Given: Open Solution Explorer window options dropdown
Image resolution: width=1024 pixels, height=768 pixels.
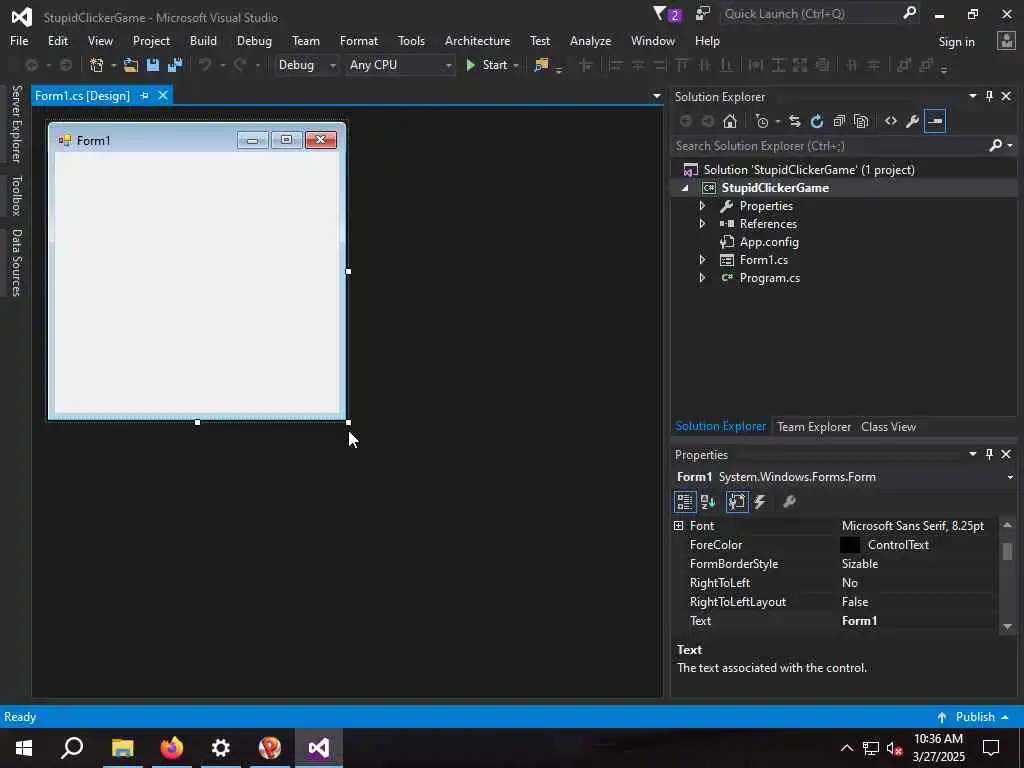Looking at the screenshot, I should pos(972,96).
